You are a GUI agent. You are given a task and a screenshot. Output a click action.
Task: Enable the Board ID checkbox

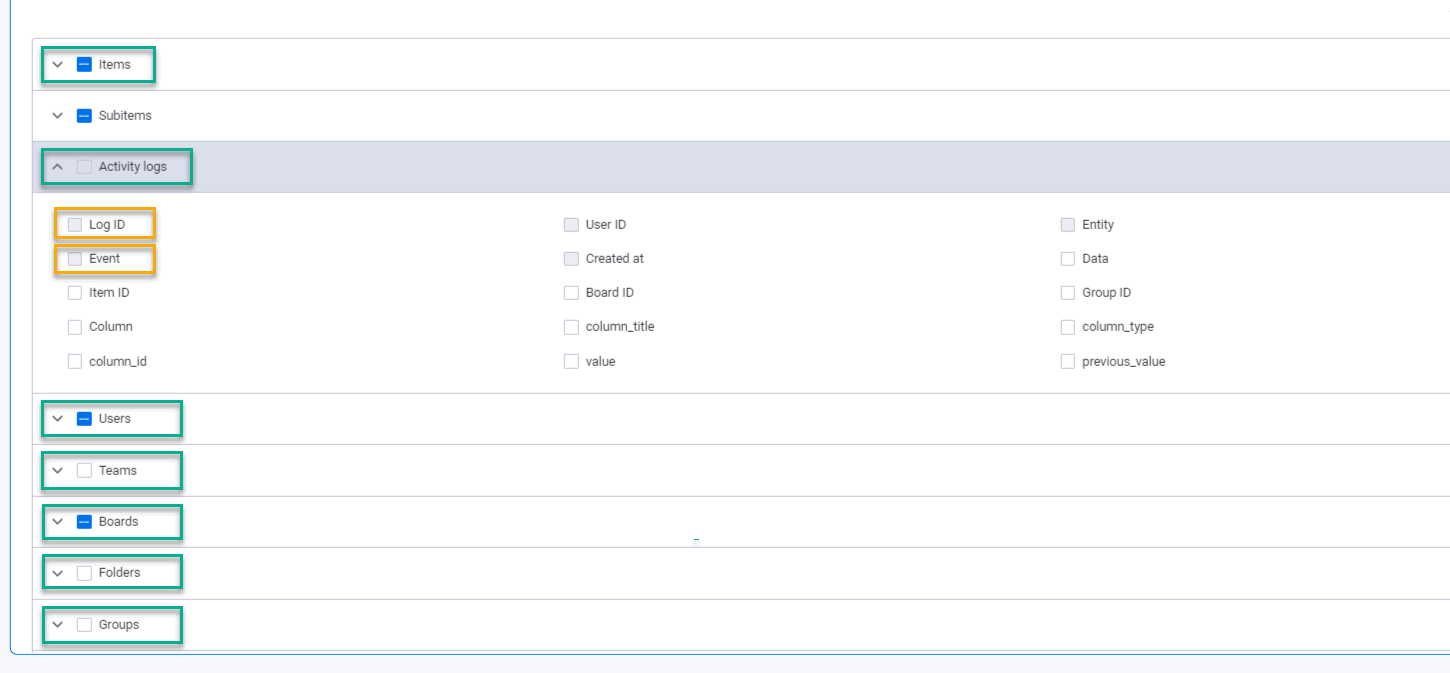pos(570,292)
